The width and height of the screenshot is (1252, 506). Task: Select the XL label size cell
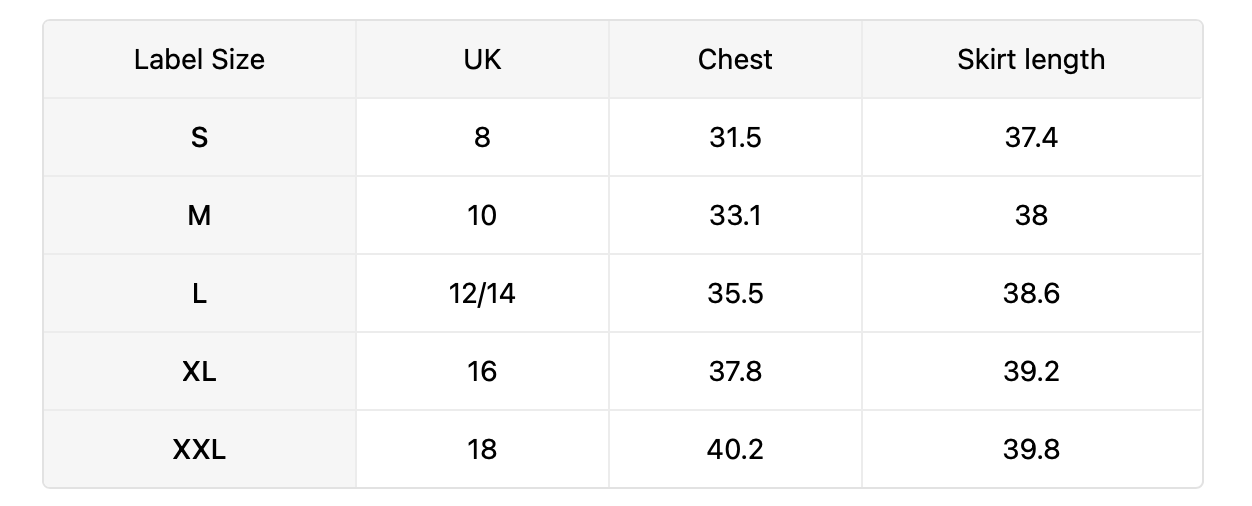pos(199,371)
